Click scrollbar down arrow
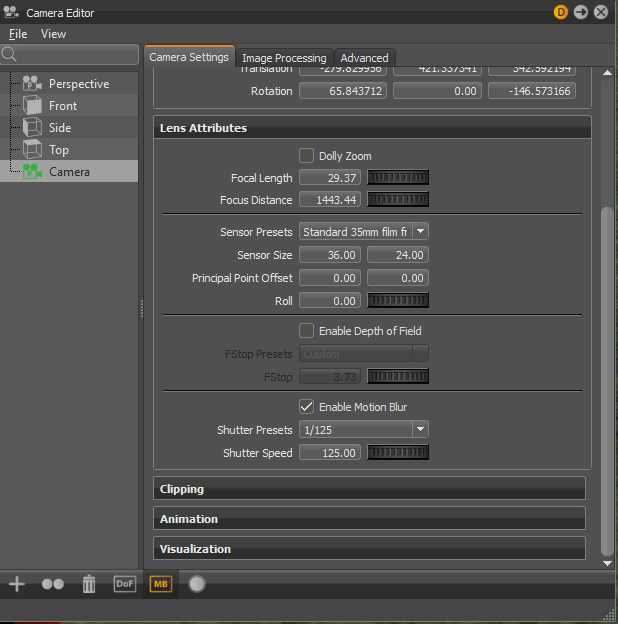 607,563
